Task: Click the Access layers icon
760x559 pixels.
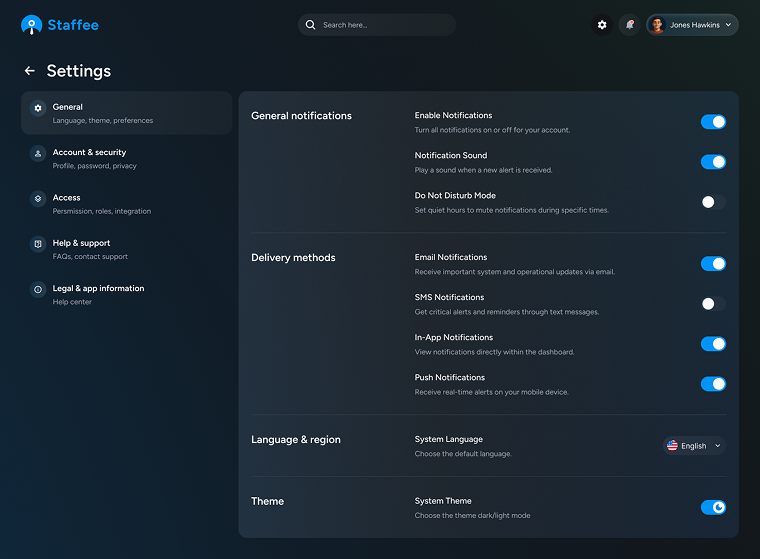Action: click(38, 199)
